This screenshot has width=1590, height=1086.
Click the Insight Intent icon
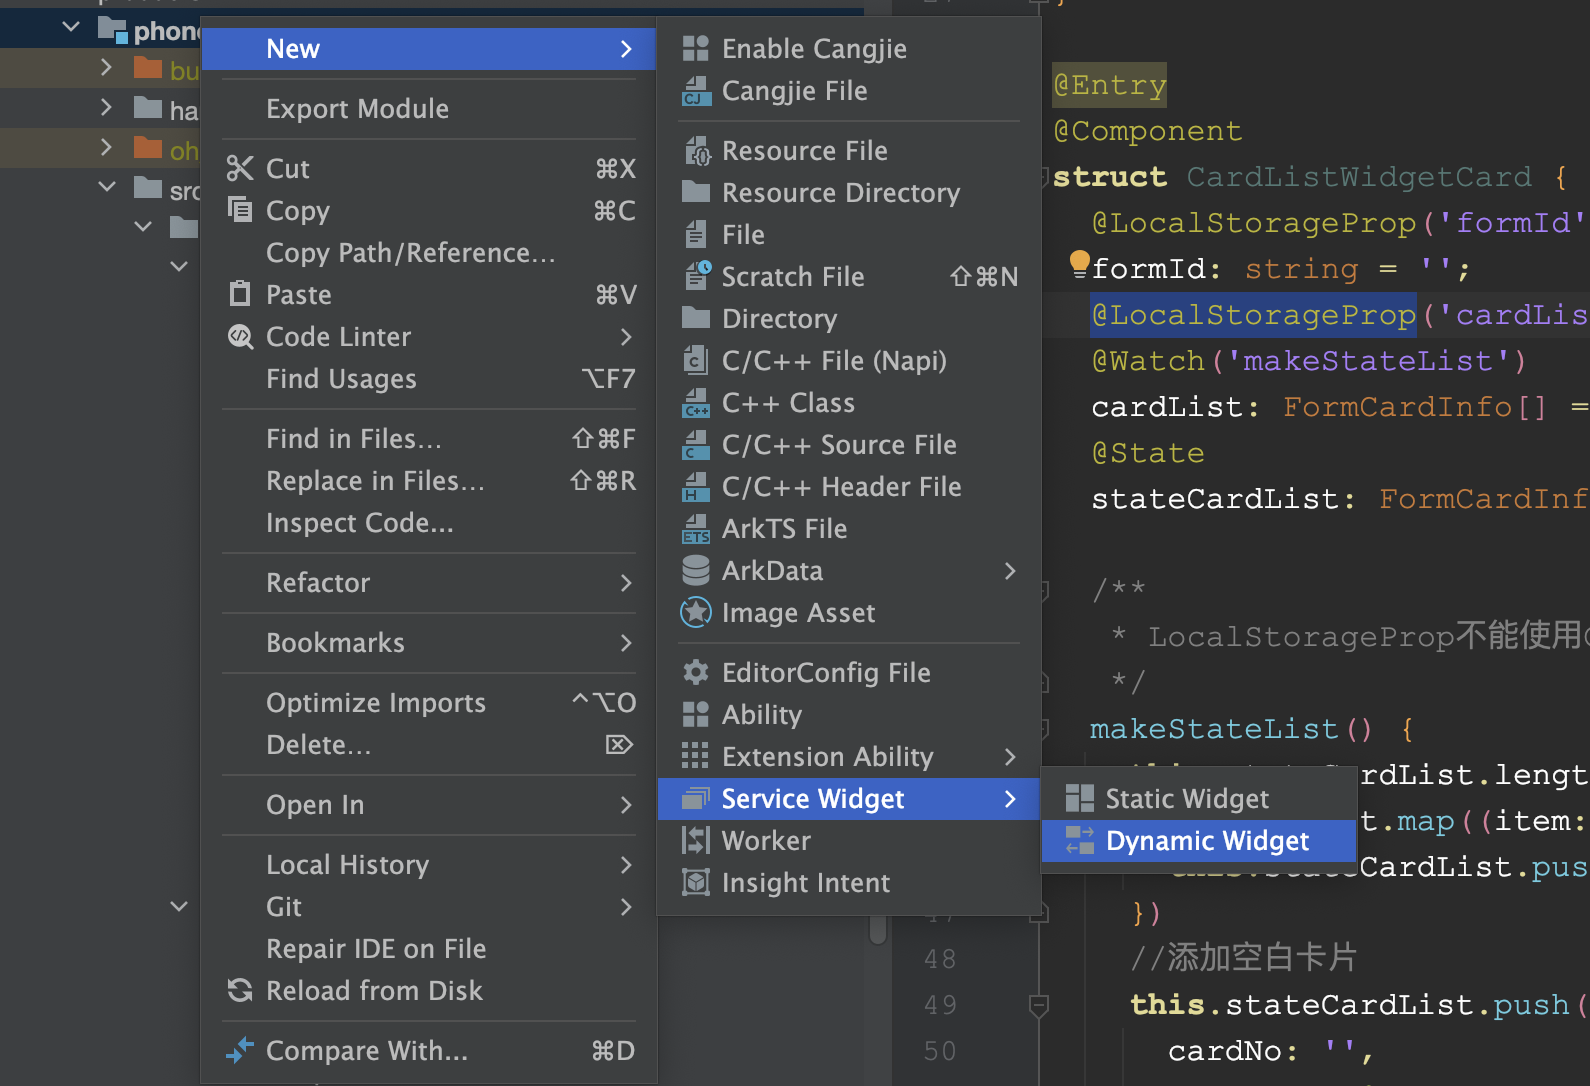pyautogui.click(x=695, y=882)
